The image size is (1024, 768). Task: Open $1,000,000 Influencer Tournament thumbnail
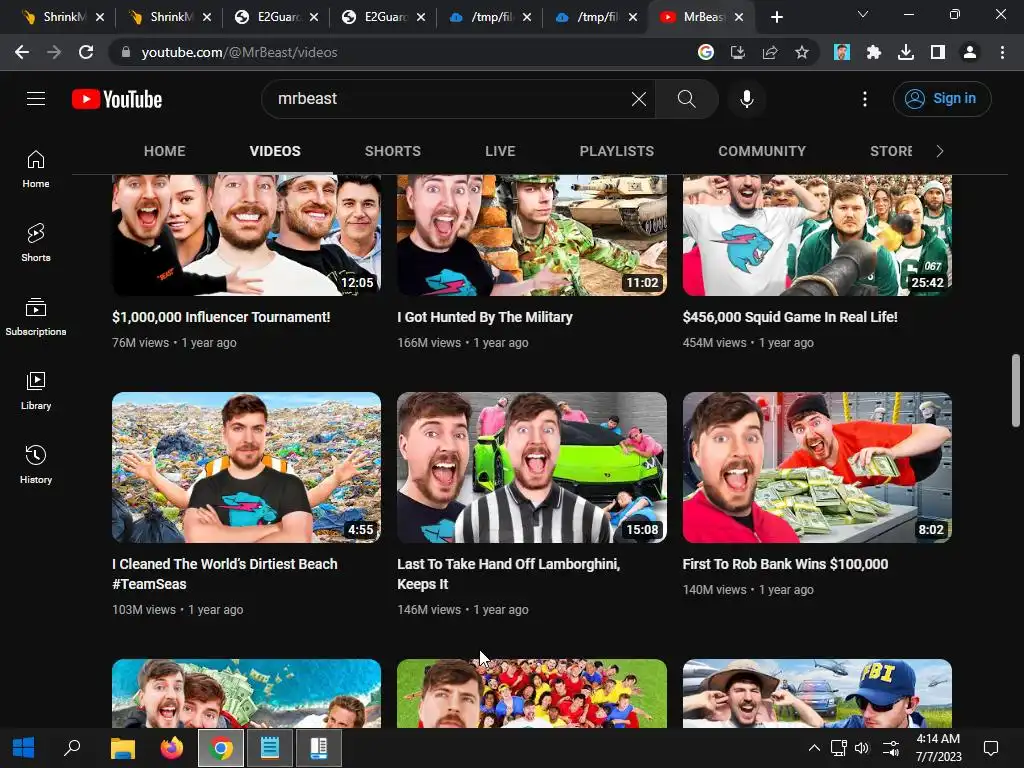click(246, 234)
